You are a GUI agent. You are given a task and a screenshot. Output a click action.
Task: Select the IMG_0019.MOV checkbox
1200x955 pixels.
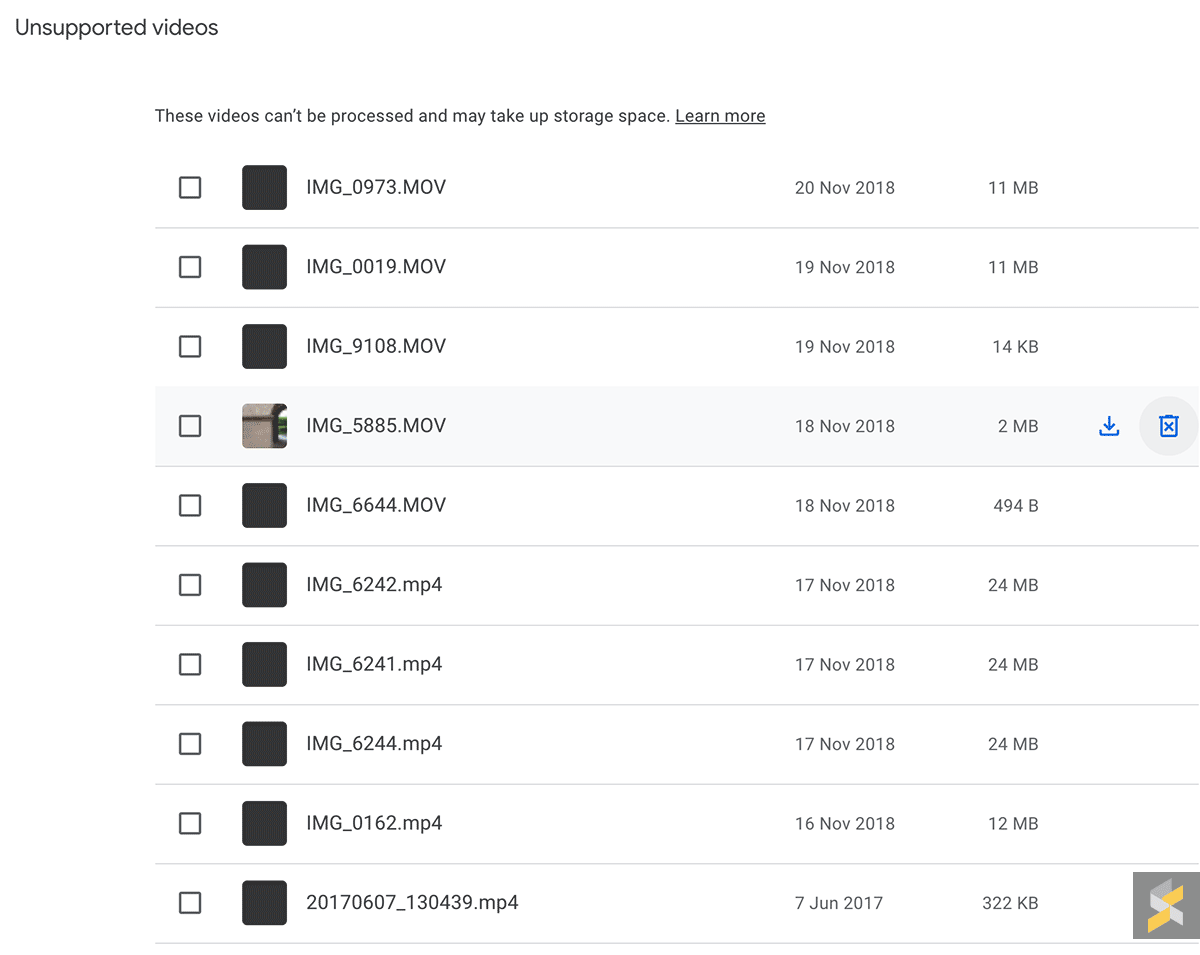pyautogui.click(x=190, y=267)
